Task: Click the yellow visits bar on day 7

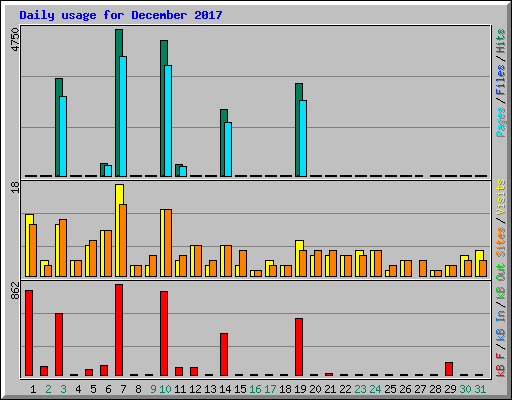Action: (x=118, y=230)
